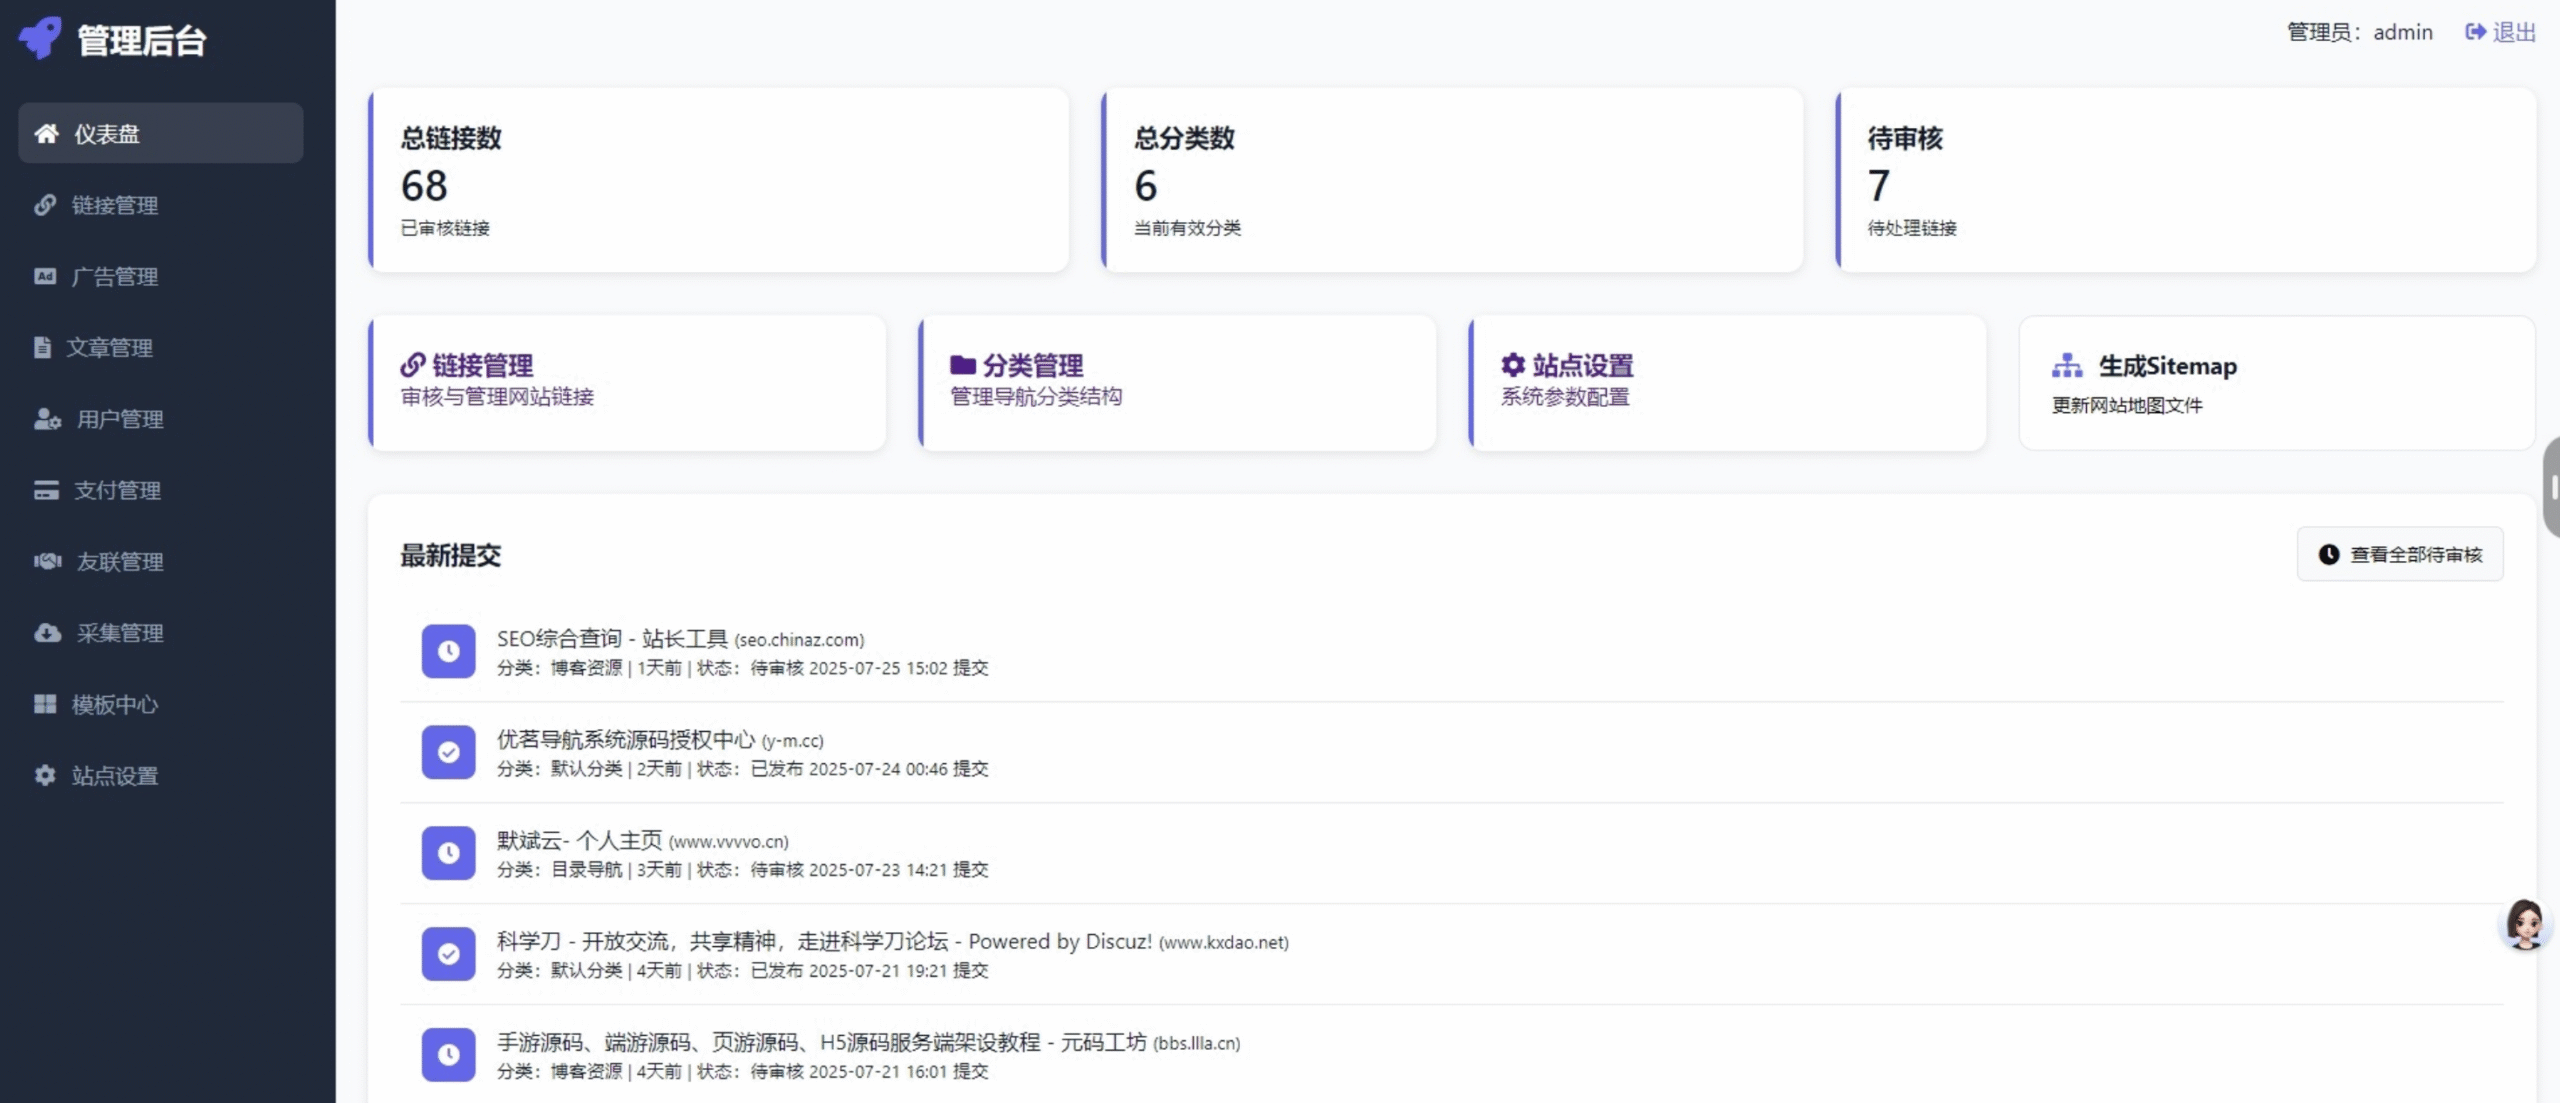Open 广告管理 in the sidebar
The width and height of the screenshot is (2560, 1103).
[x=114, y=276]
